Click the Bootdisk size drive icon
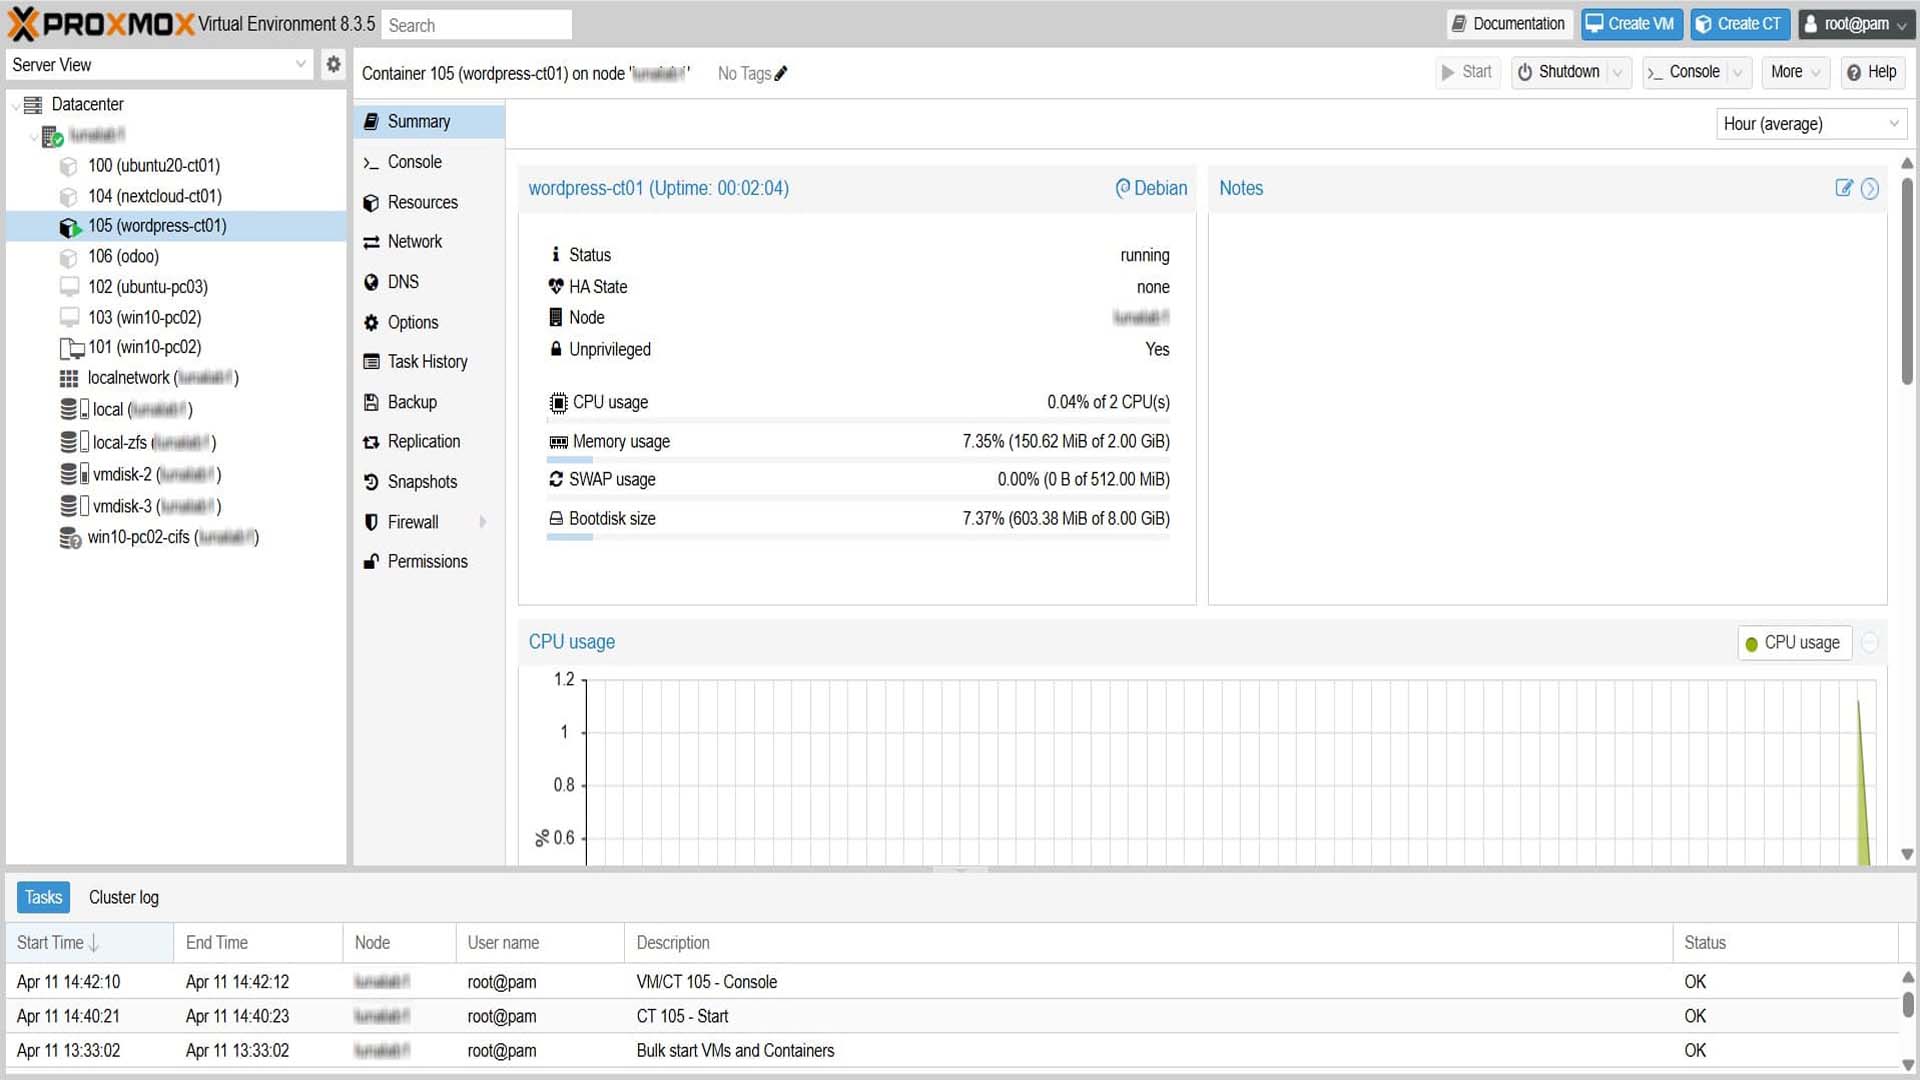This screenshot has height=1080, width=1920. coord(556,518)
